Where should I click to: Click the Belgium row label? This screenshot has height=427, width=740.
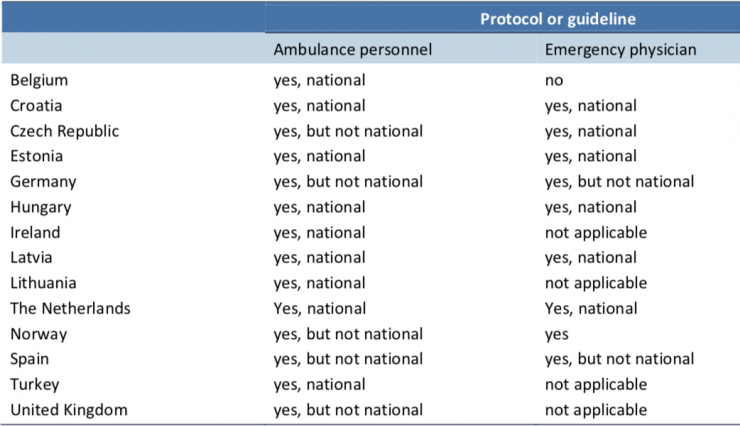click(x=40, y=80)
